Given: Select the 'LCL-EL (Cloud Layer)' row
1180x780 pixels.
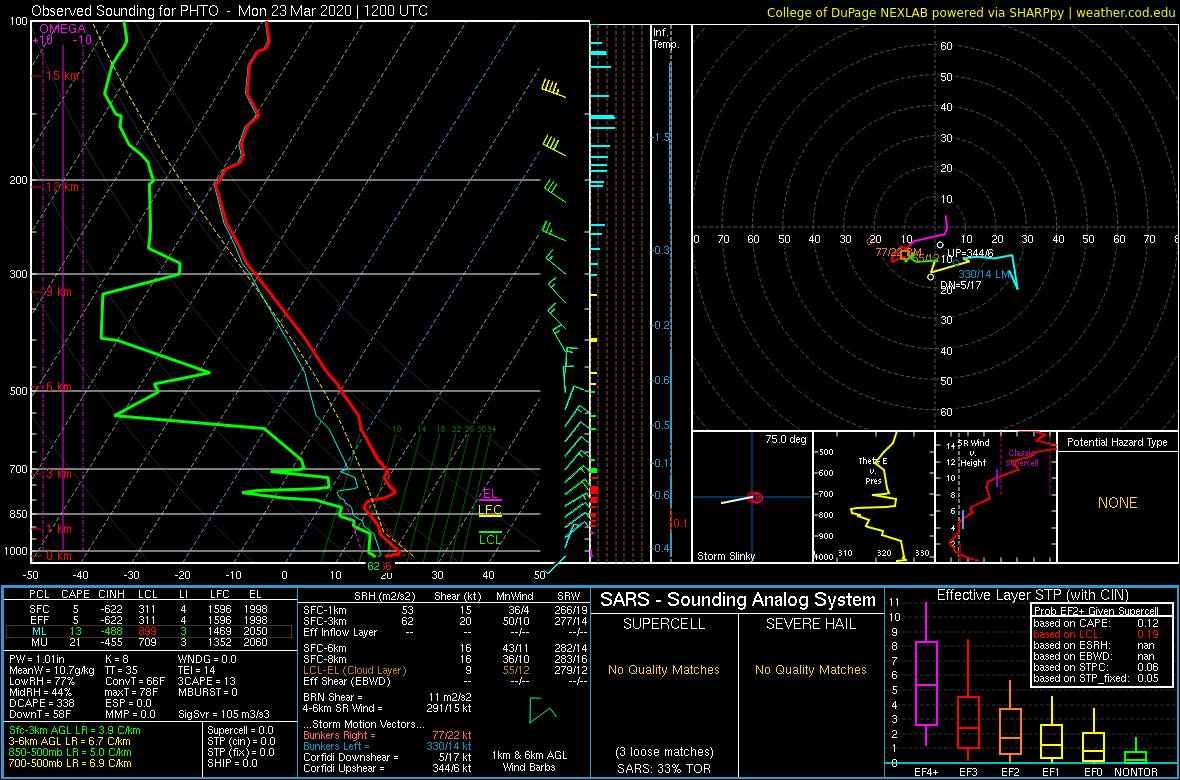Looking at the screenshot, I should click(x=444, y=670).
